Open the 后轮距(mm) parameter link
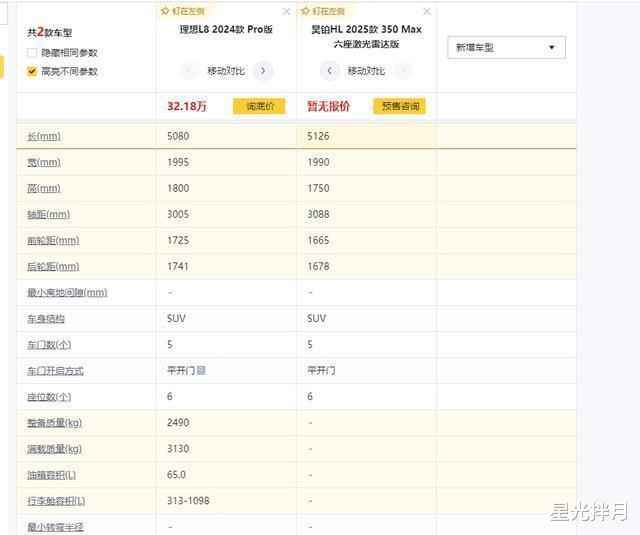 click(53, 267)
